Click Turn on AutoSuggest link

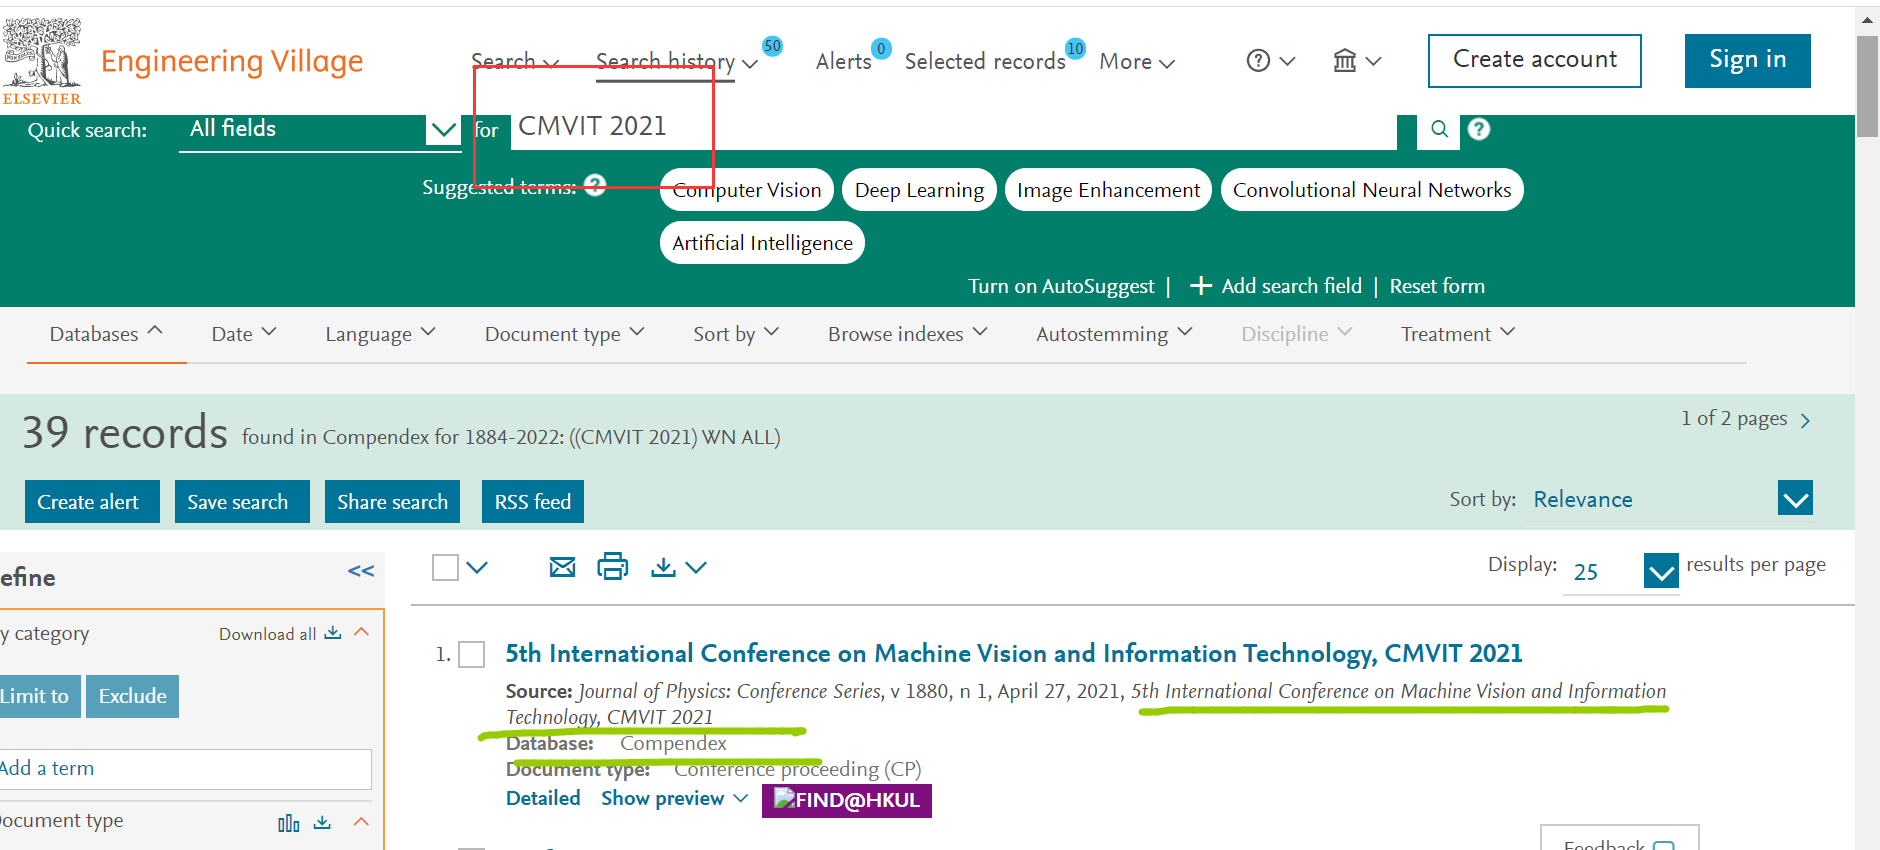click(x=1061, y=286)
